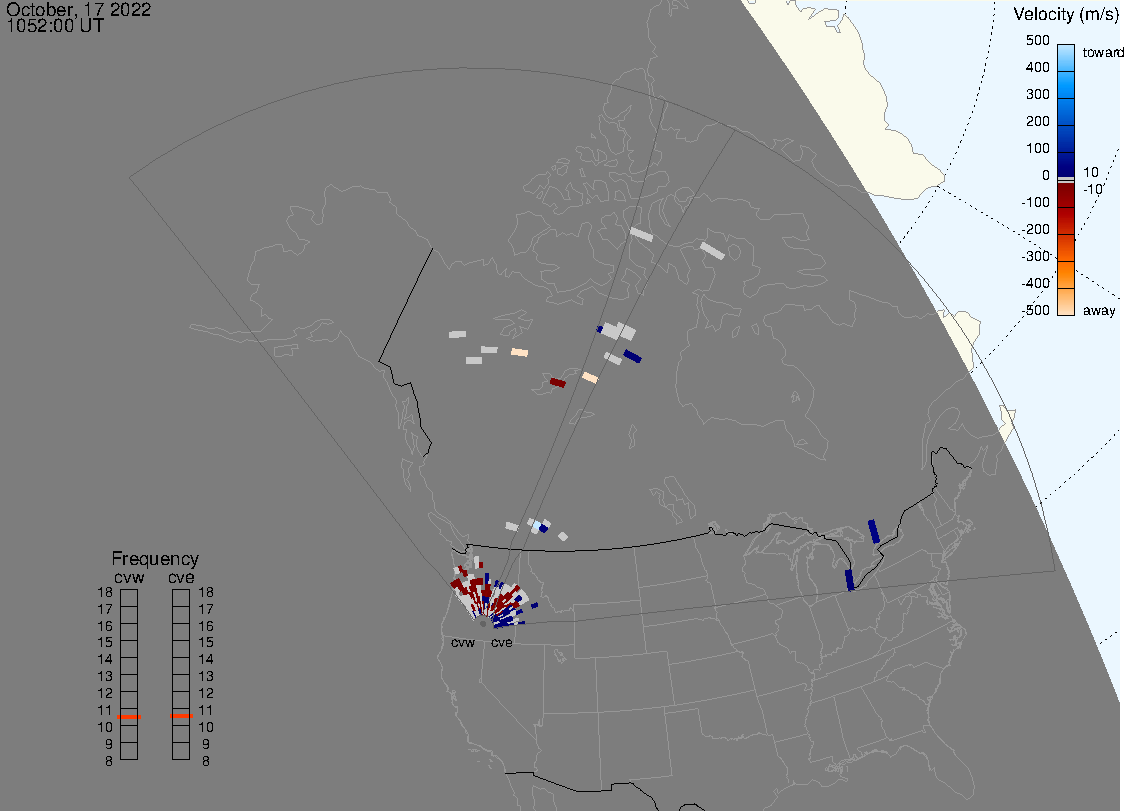1124x811 pixels.
Task: Pick the dark red segment of velocity color bar
Action: pos(1066,195)
